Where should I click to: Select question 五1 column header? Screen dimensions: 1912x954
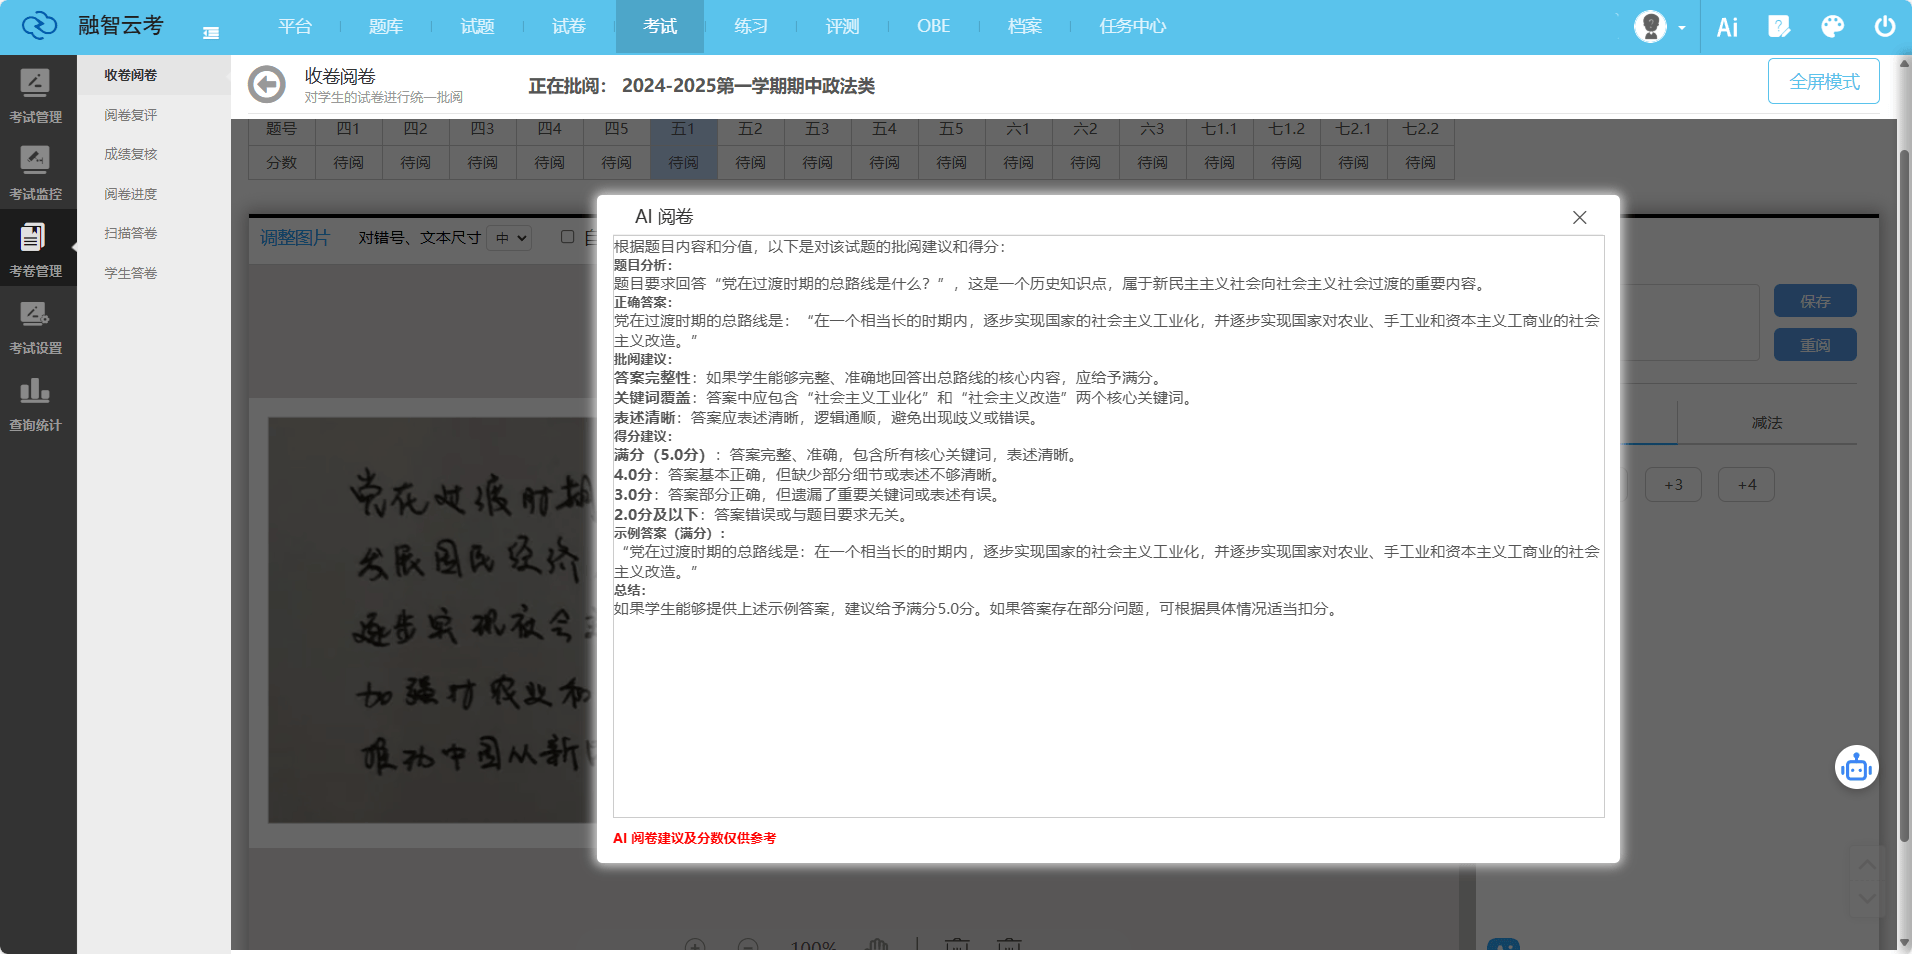[x=684, y=129]
